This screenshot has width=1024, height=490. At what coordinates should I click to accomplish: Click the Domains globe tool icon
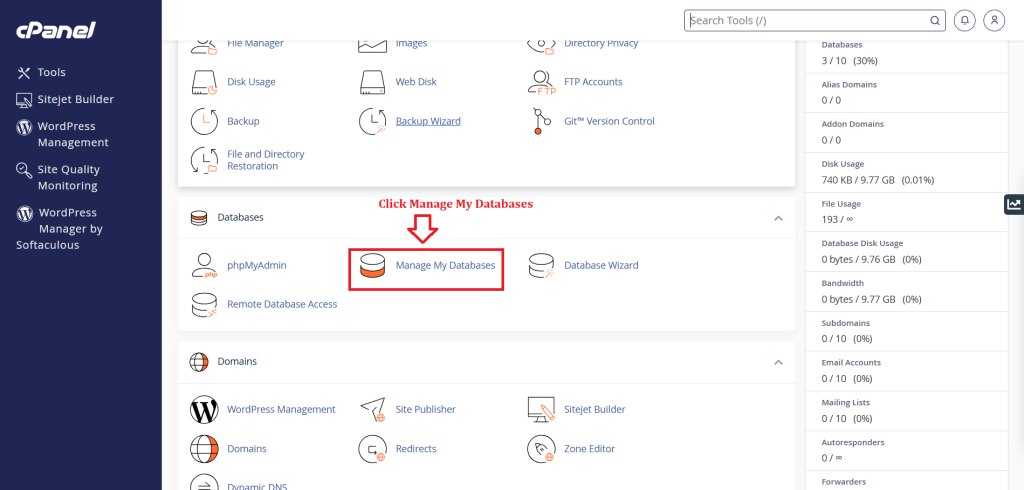(204, 449)
